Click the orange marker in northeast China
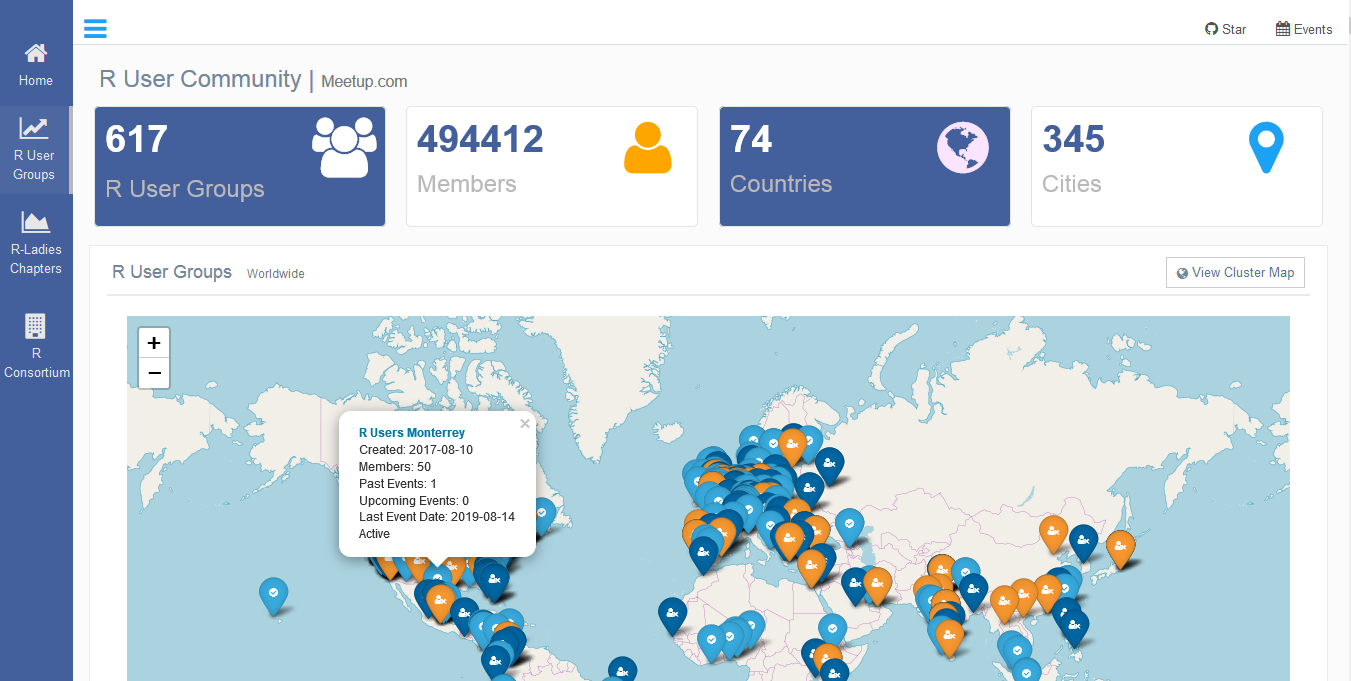 [x=1052, y=533]
